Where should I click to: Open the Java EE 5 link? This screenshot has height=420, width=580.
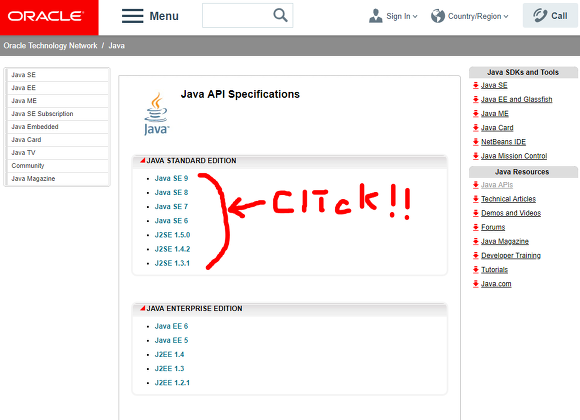pyautogui.click(x=171, y=340)
